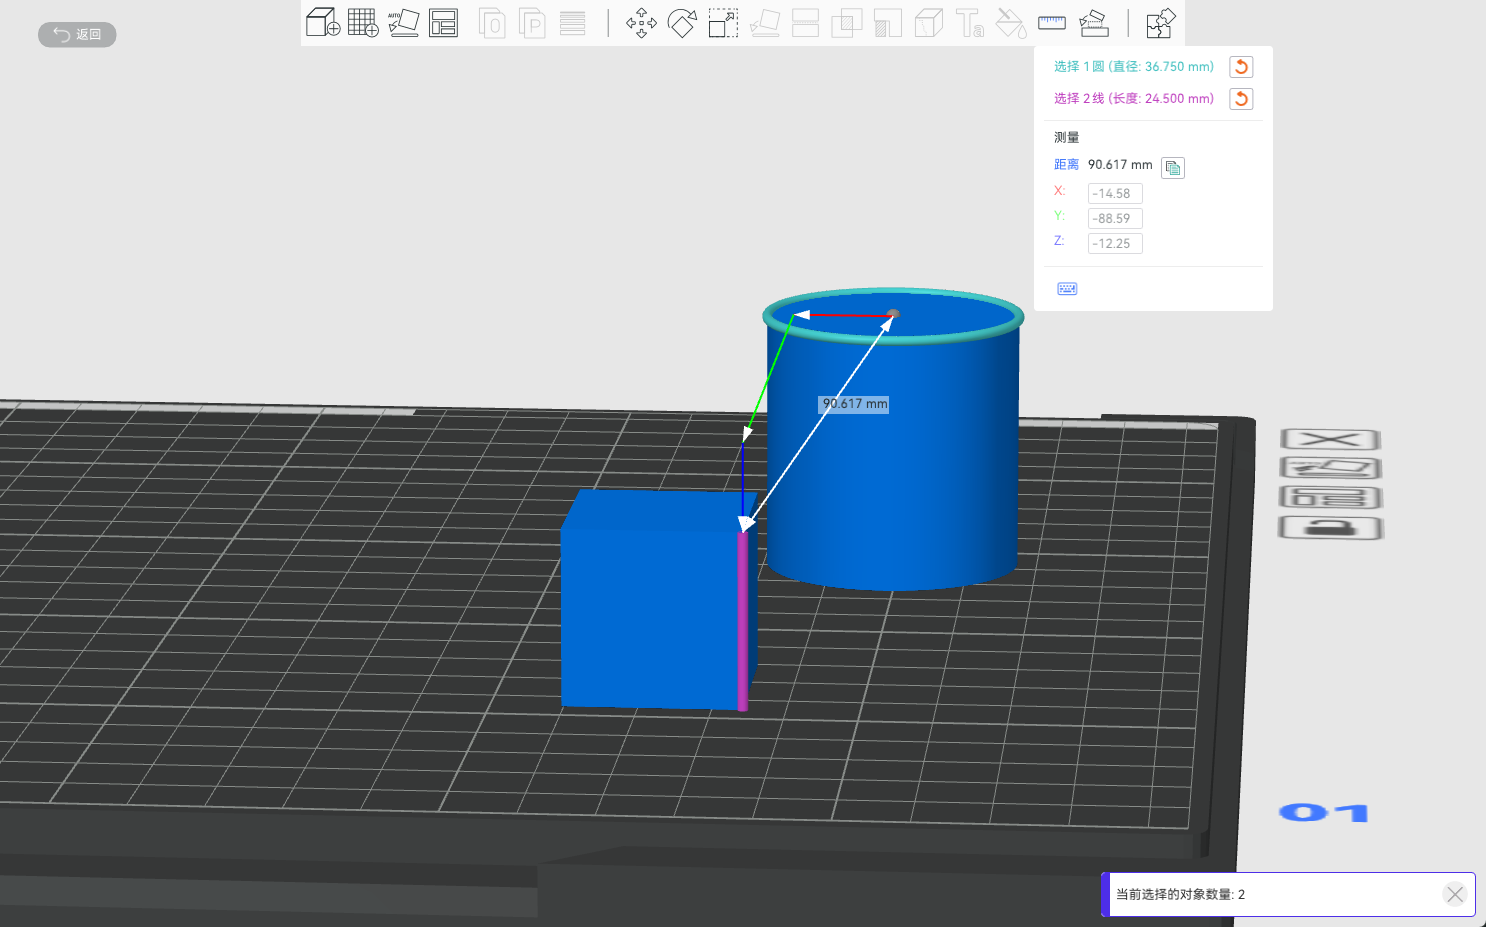Toggle the plate lock icon

(1330, 527)
